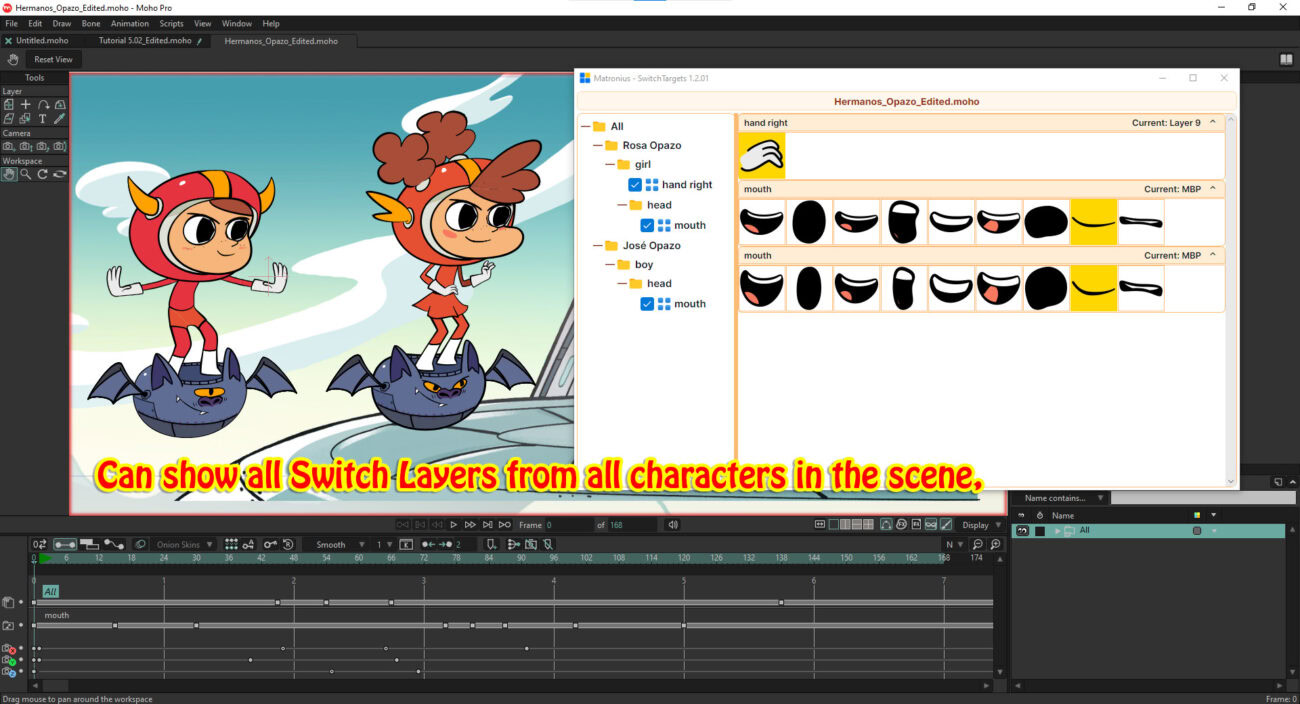Open the Scripts menu

point(172,23)
